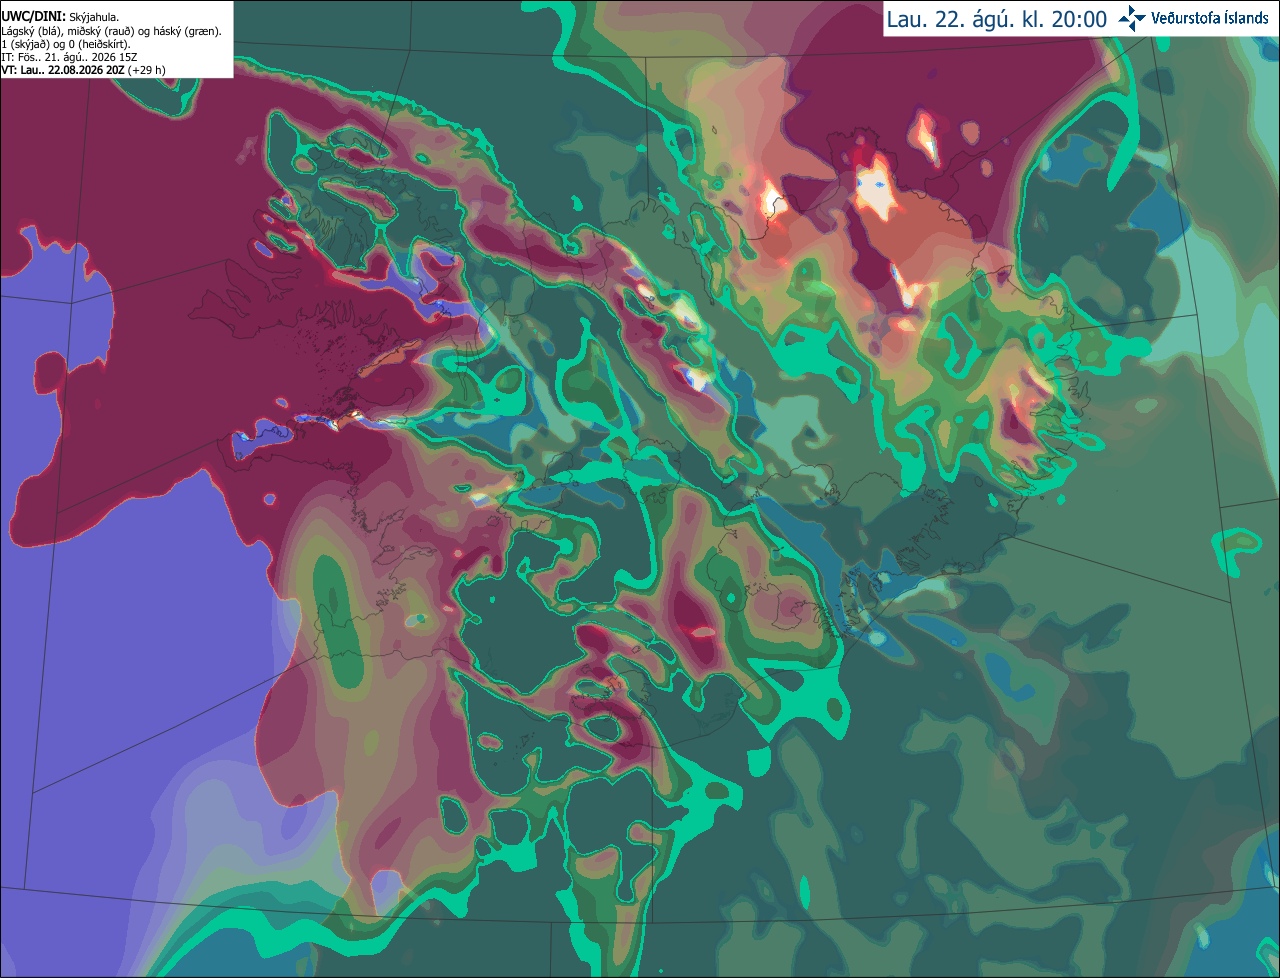
Task: Select the IT: Fös. 21. ágú. 2026 15Z line
Action: point(69,57)
